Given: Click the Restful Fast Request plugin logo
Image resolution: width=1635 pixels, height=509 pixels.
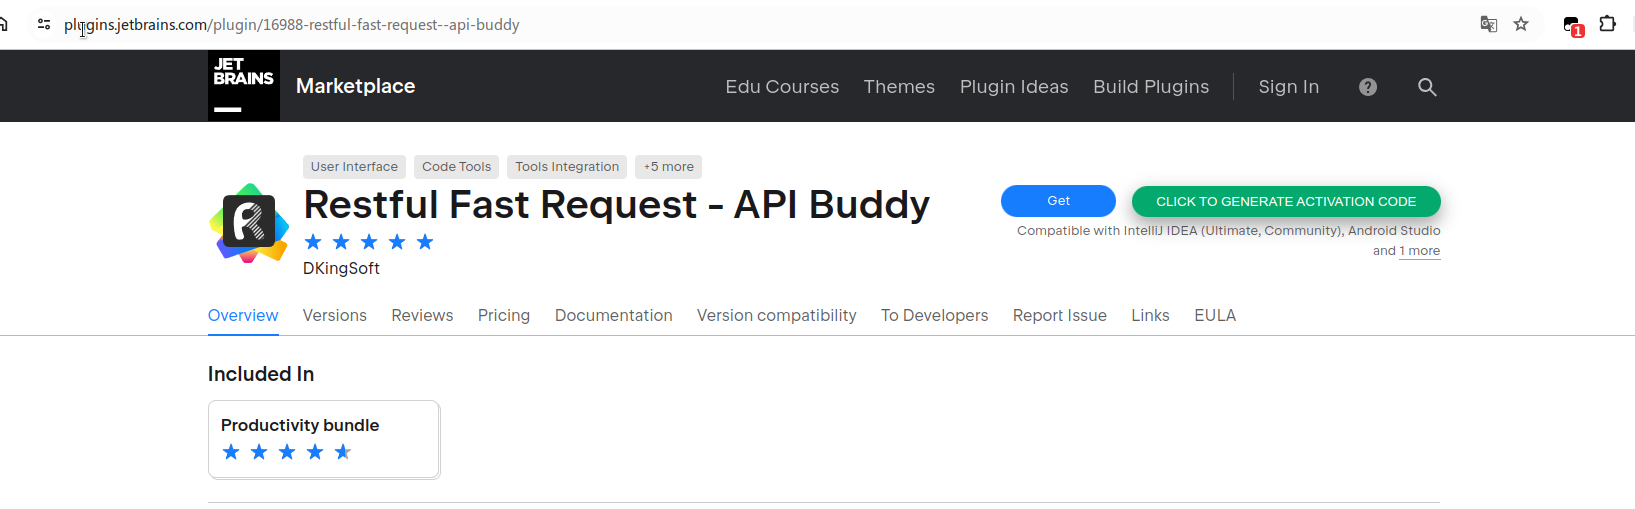Looking at the screenshot, I should point(249,224).
